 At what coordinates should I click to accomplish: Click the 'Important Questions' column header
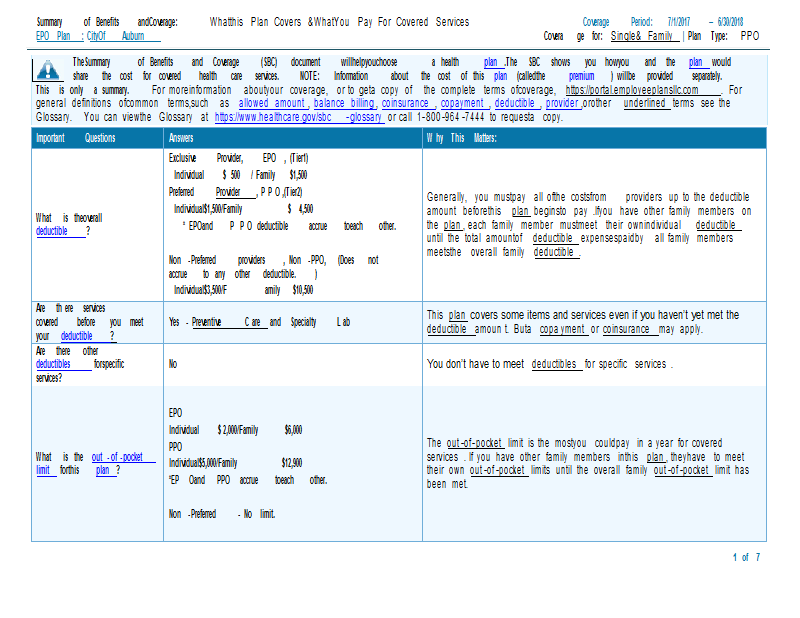75,138
